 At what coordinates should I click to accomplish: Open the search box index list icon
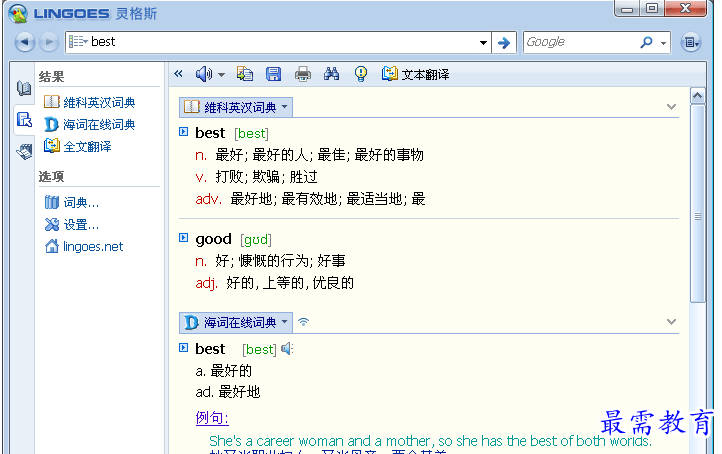coord(78,42)
